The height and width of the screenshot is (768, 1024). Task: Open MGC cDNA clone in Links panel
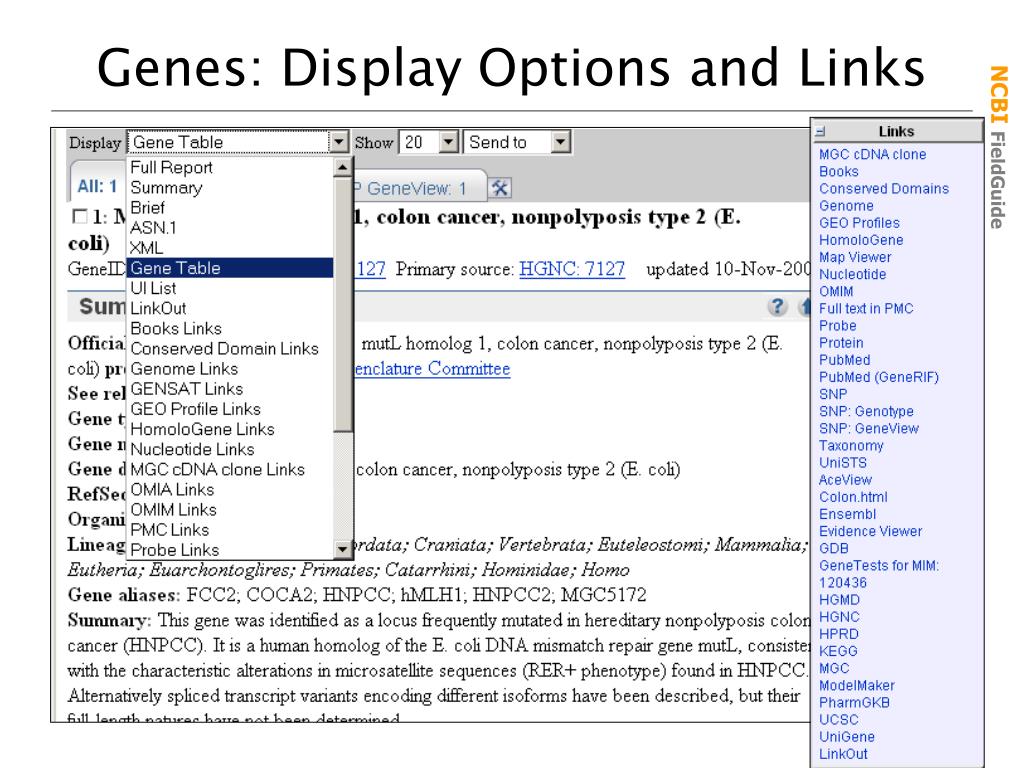tap(872, 155)
